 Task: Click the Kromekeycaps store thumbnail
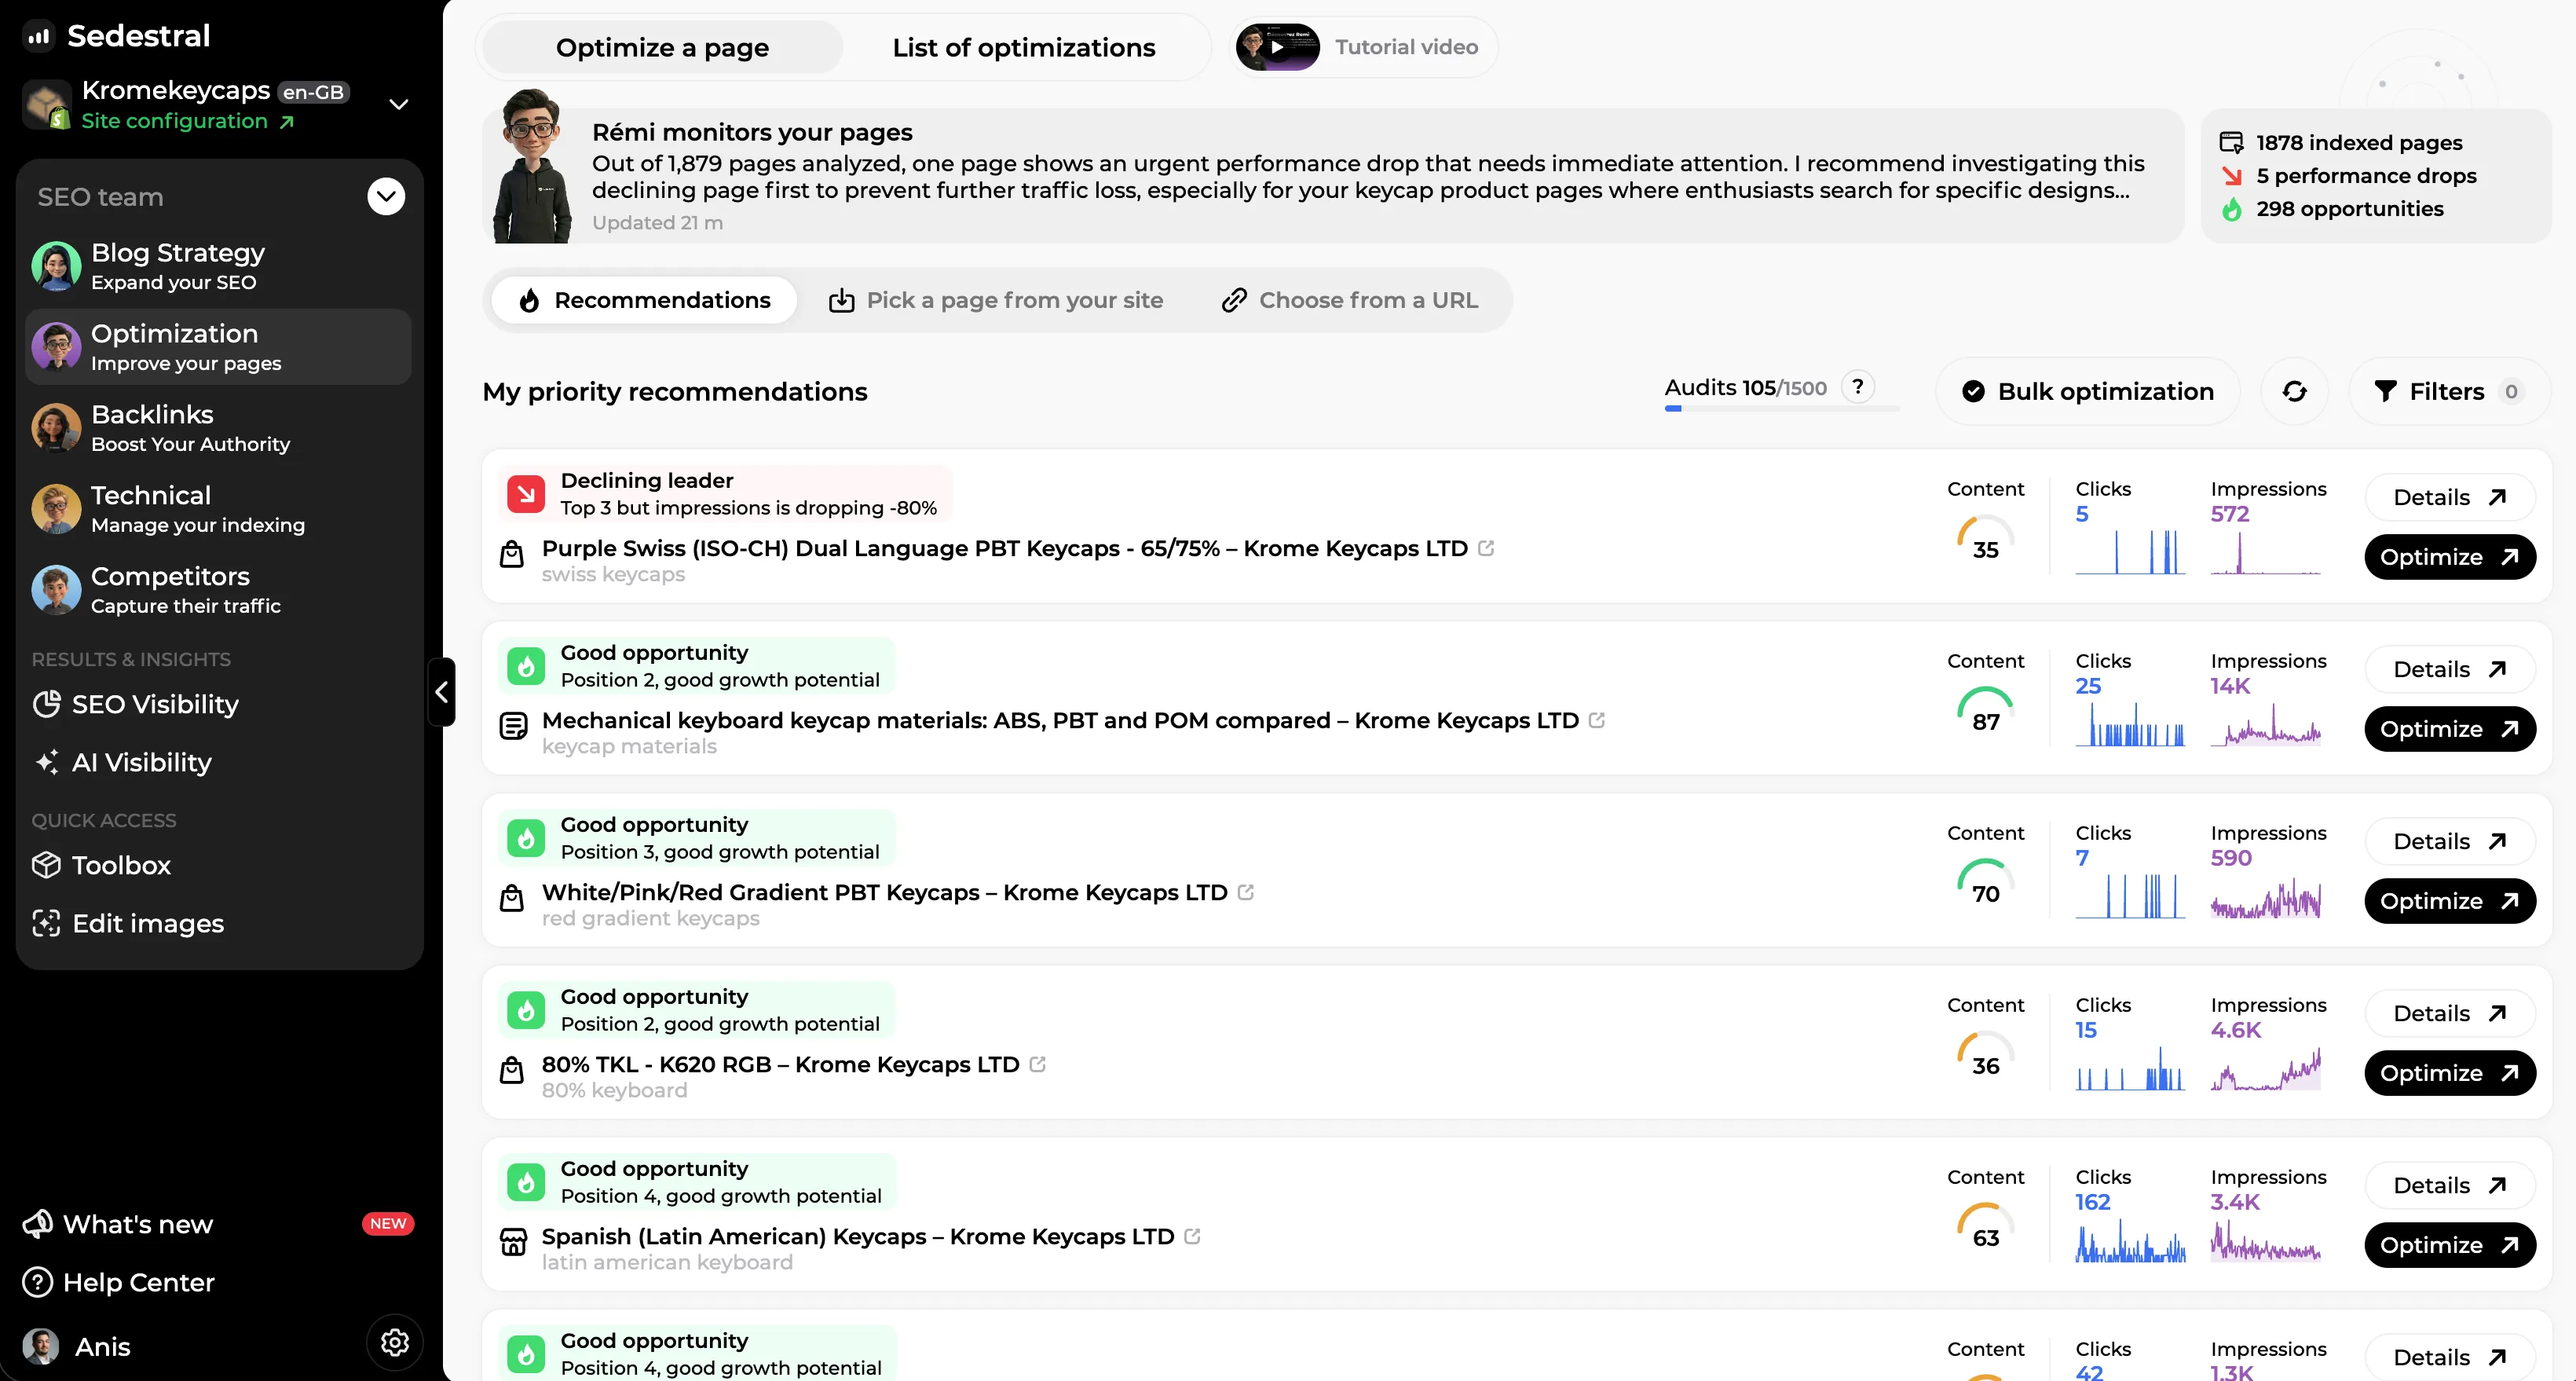click(x=47, y=105)
